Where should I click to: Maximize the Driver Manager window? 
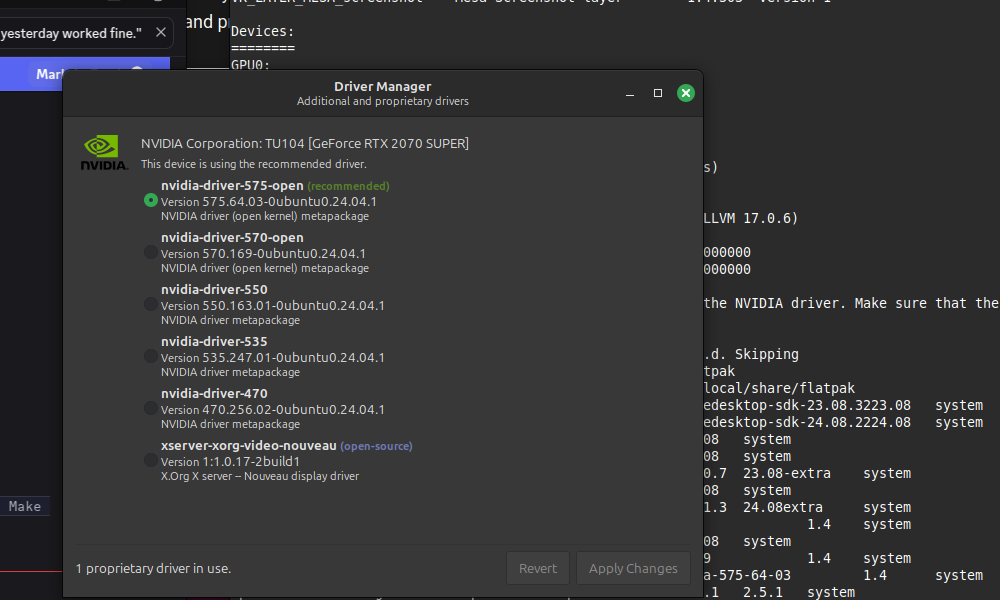(658, 93)
